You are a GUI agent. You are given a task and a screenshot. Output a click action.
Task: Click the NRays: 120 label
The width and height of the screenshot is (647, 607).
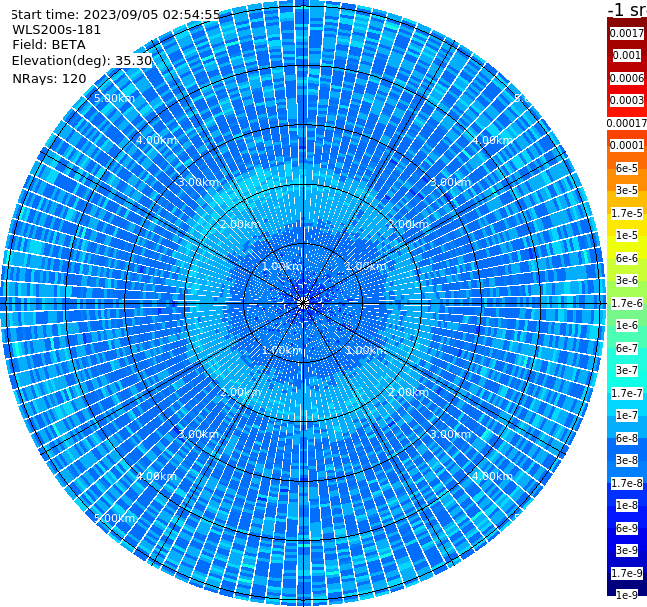tap(49, 78)
